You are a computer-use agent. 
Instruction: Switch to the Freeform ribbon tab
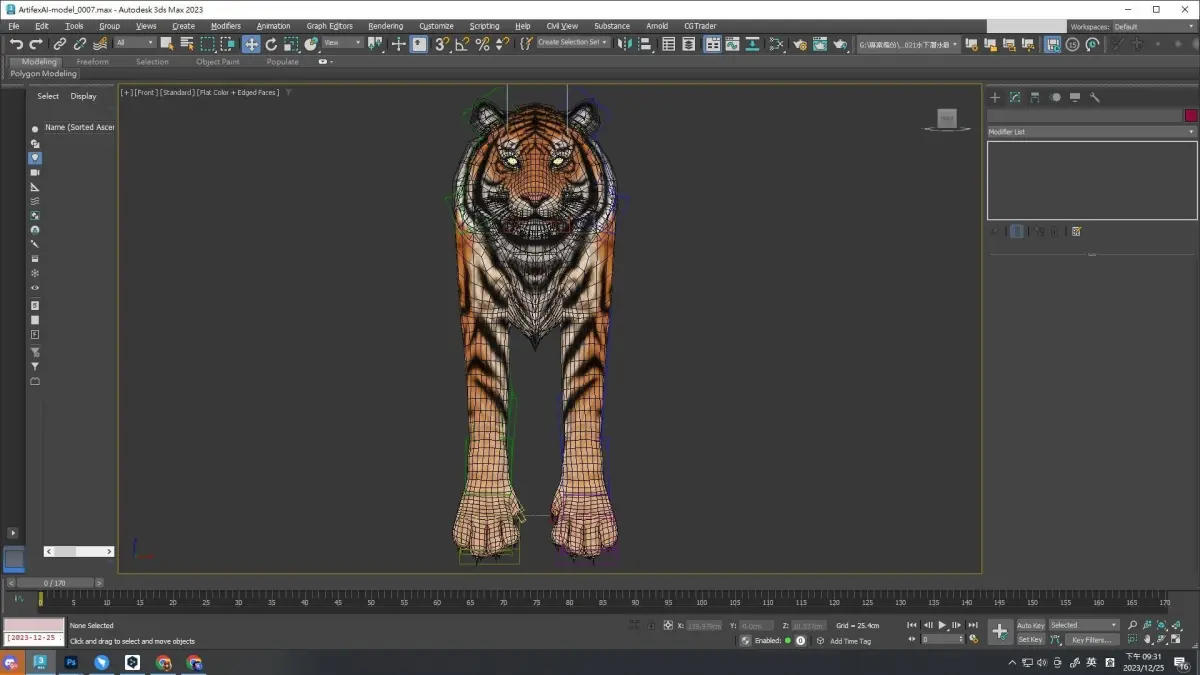[x=93, y=62]
